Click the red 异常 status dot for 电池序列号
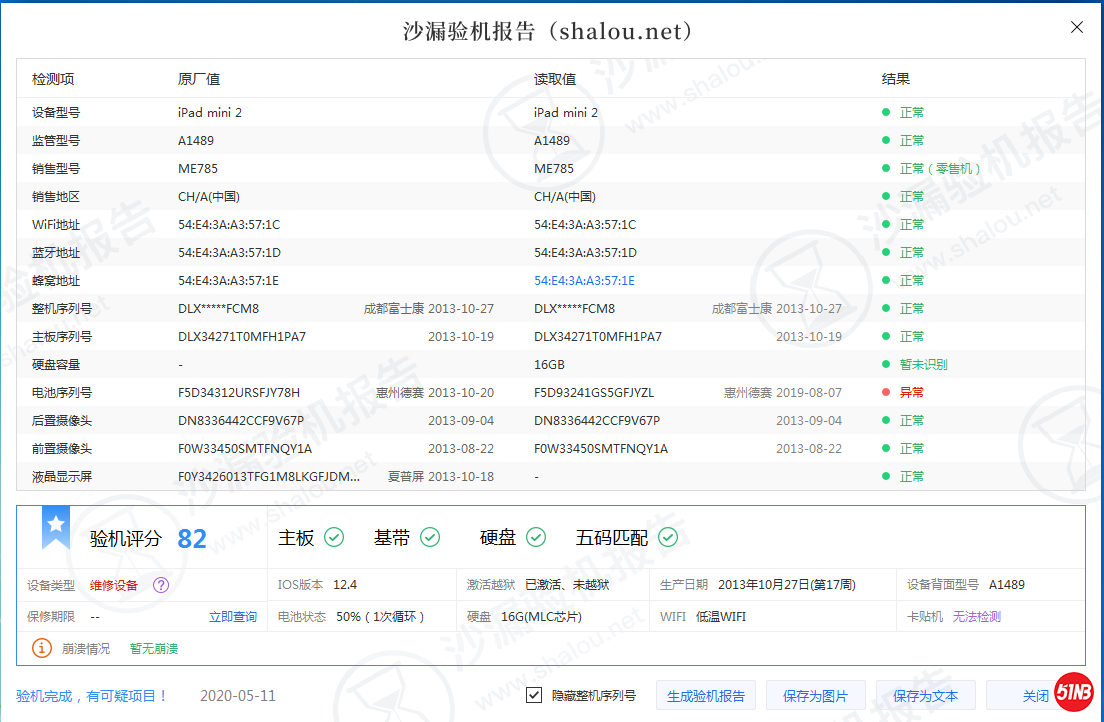 click(x=886, y=393)
